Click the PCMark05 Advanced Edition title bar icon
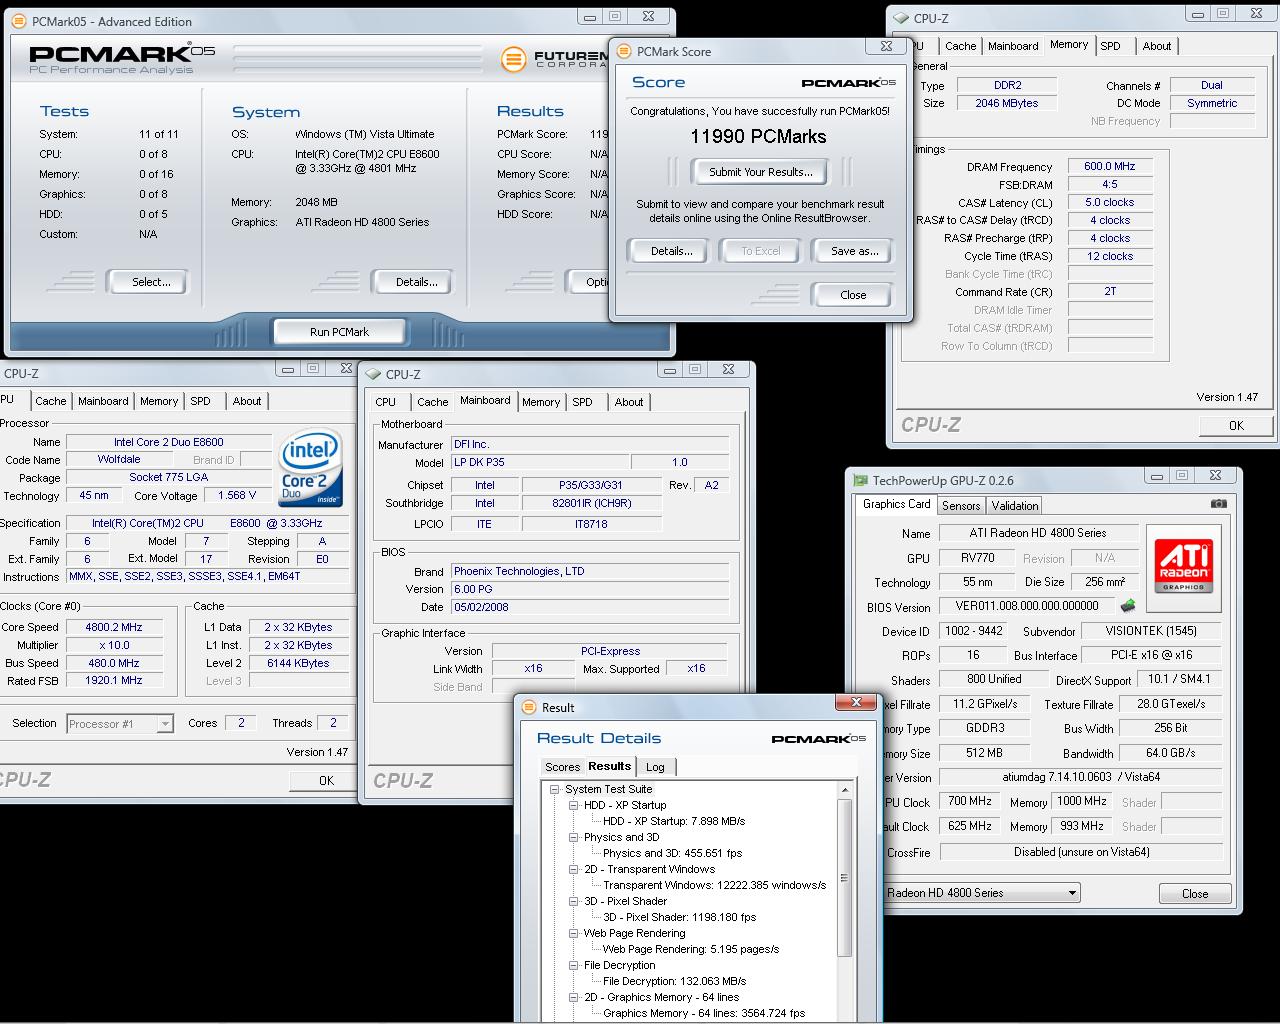 [19, 21]
